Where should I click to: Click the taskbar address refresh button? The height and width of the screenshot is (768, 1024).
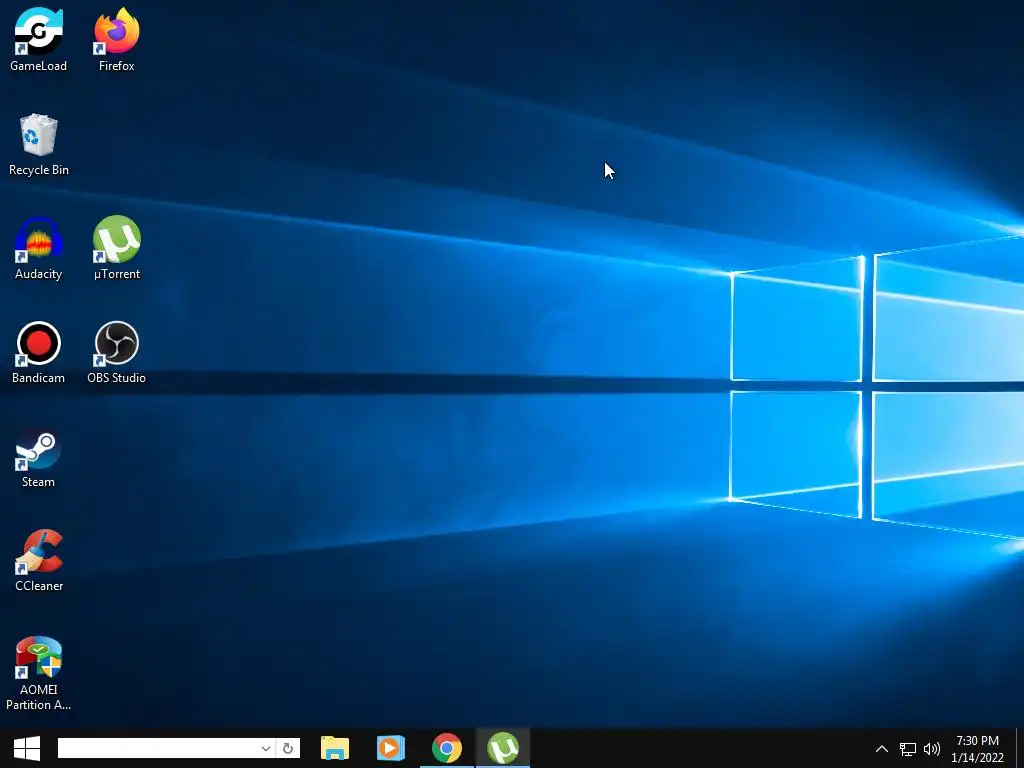coord(288,748)
